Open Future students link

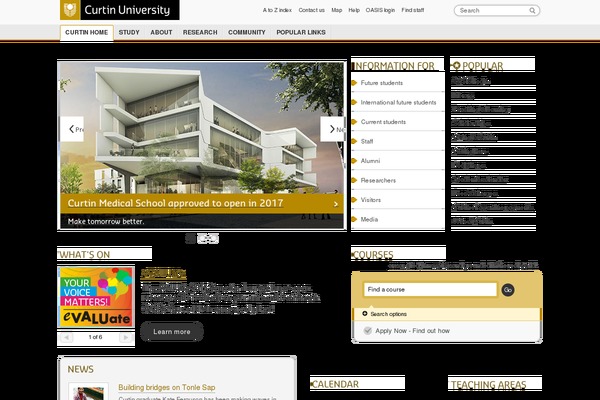point(382,83)
